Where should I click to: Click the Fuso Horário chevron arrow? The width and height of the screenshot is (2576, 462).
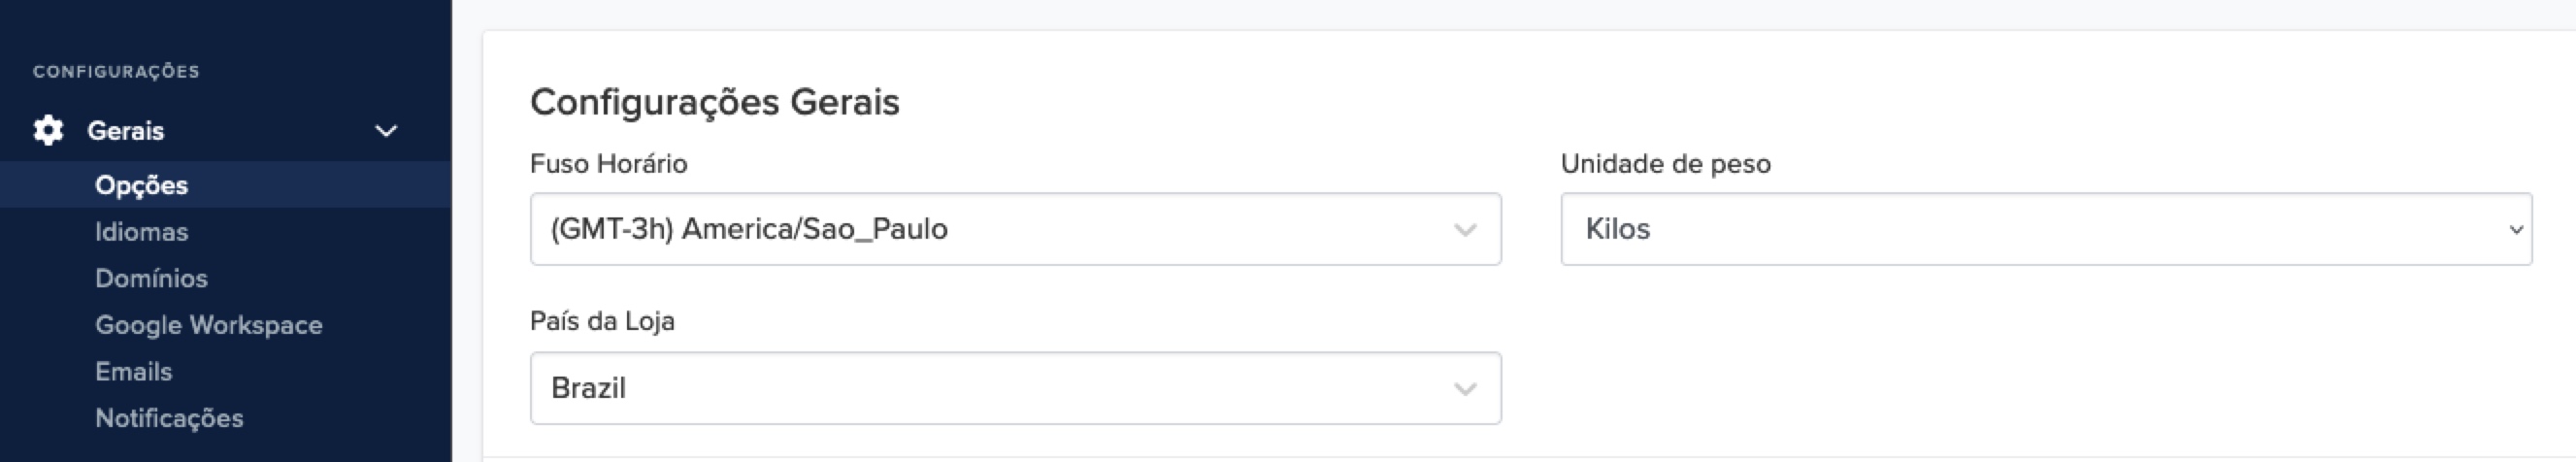pos(1465,230)
